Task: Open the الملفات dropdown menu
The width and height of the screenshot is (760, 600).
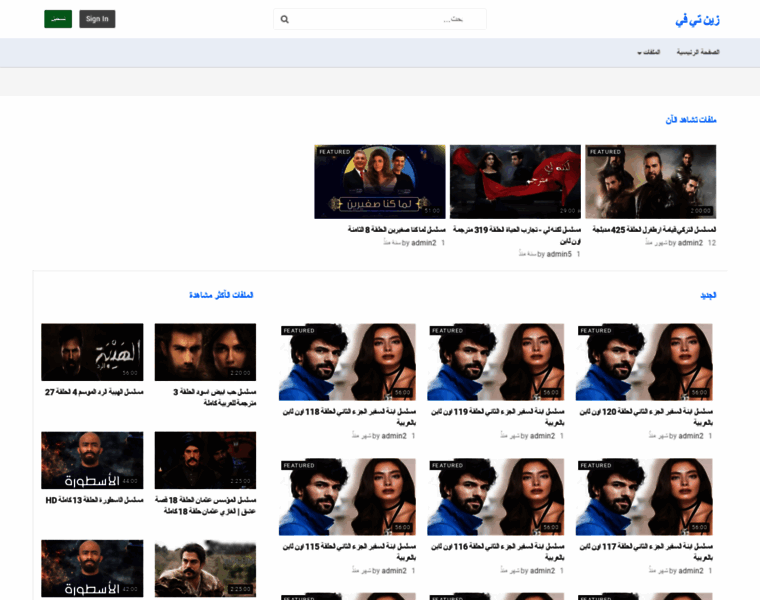Action: coord(649,51)
